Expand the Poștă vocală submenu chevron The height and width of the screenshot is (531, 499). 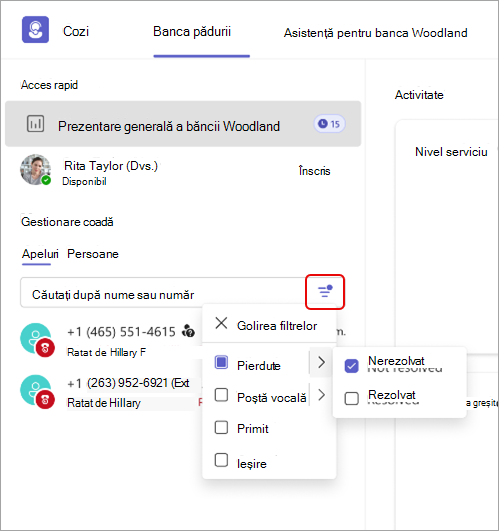coord(321,395)
